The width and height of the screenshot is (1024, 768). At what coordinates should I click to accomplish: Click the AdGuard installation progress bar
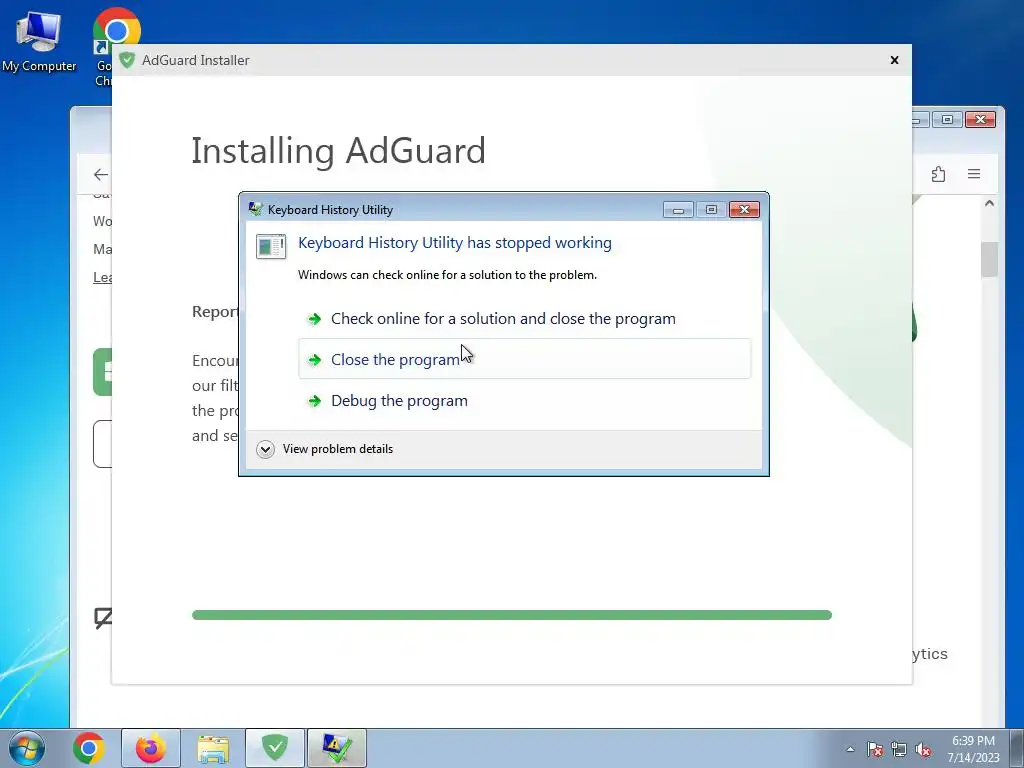pos(511,615)
